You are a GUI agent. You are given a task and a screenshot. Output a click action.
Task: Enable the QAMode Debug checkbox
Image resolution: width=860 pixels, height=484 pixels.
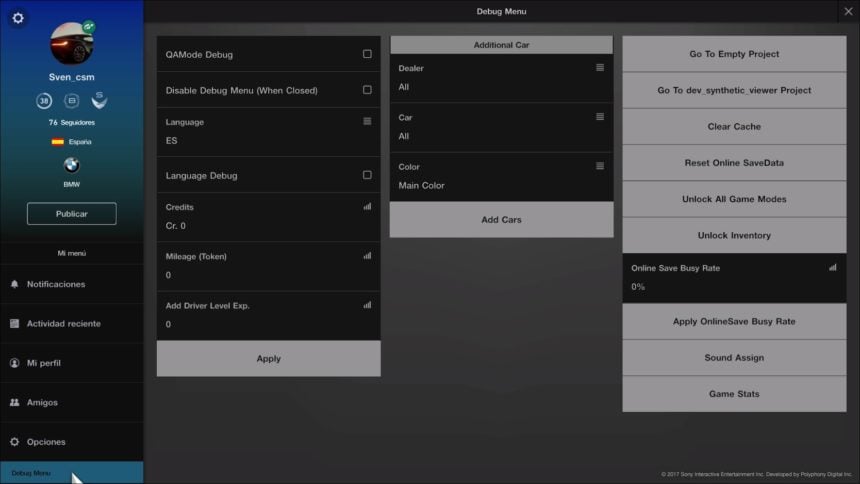tap(367, 54)
